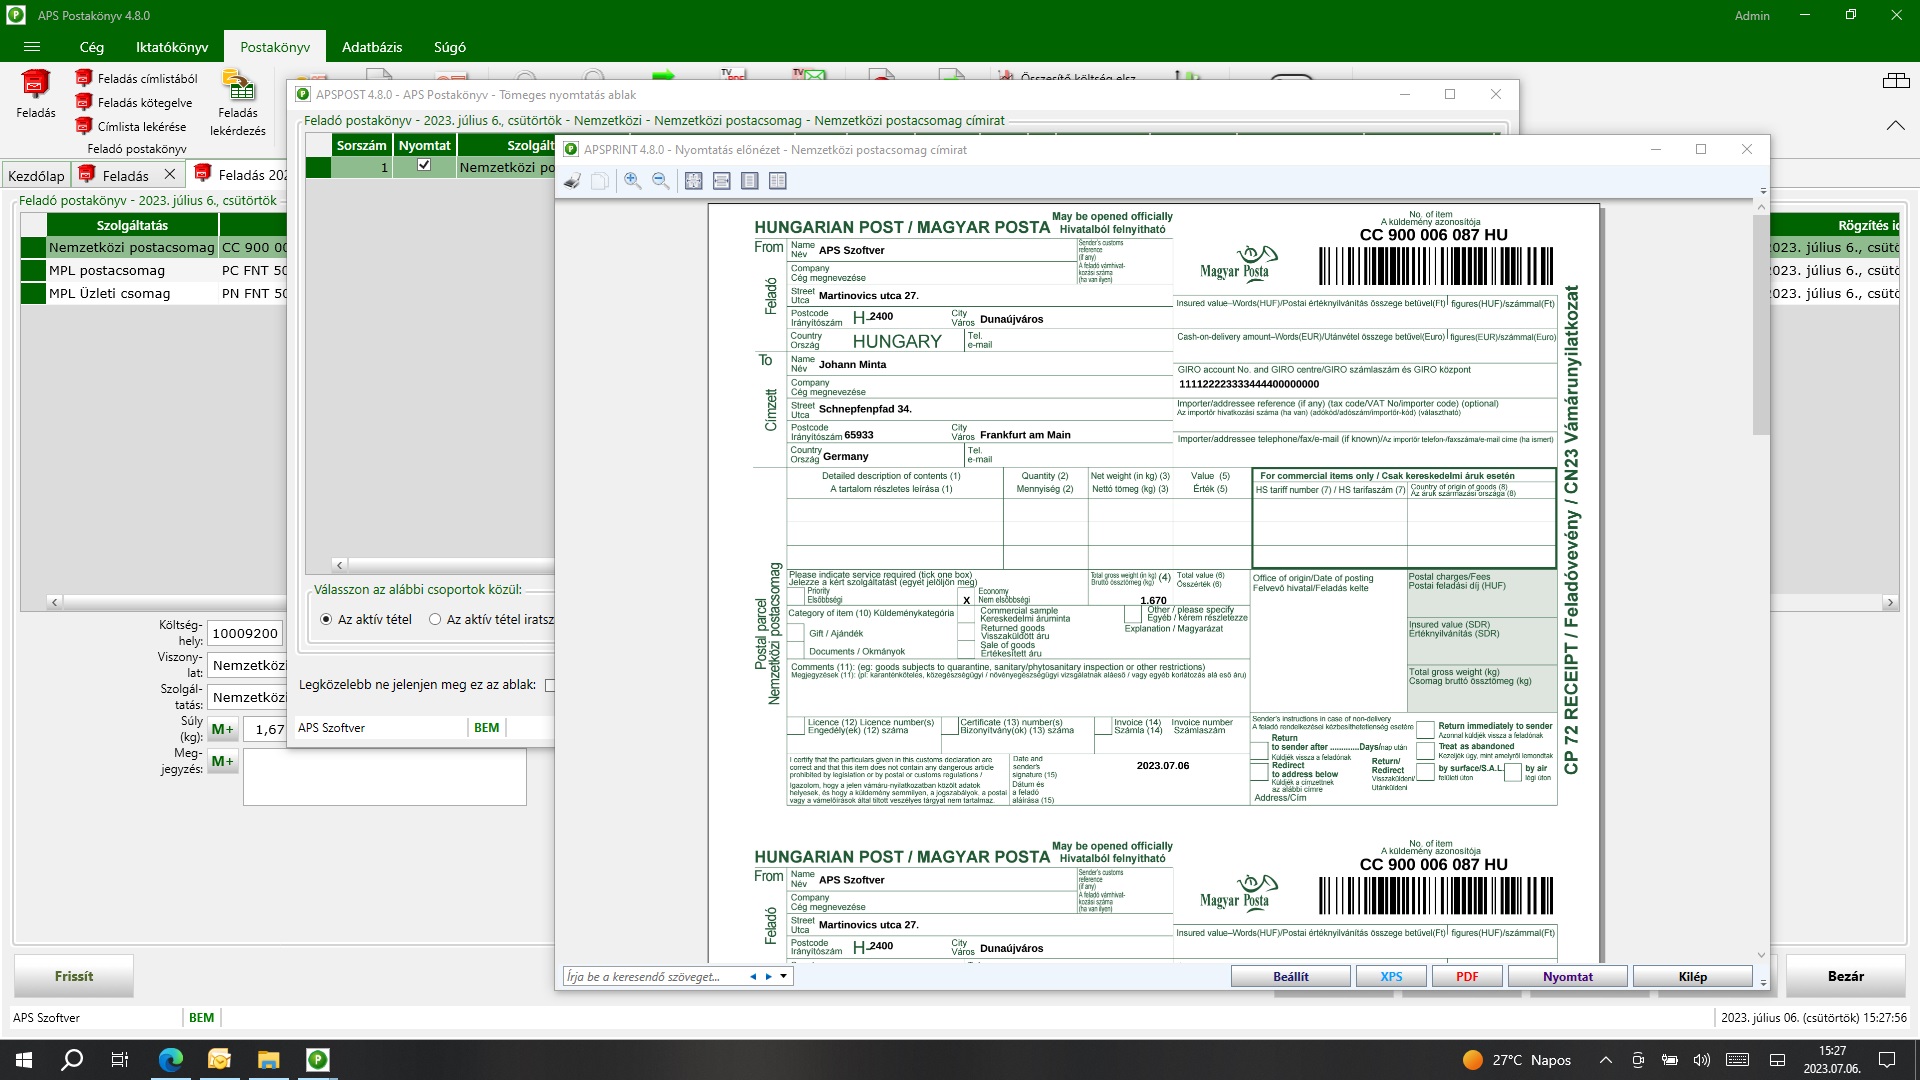Open File Explorer from taskbar
Viewport: 1920px width, 1080px height.
tap(268, 1060)
